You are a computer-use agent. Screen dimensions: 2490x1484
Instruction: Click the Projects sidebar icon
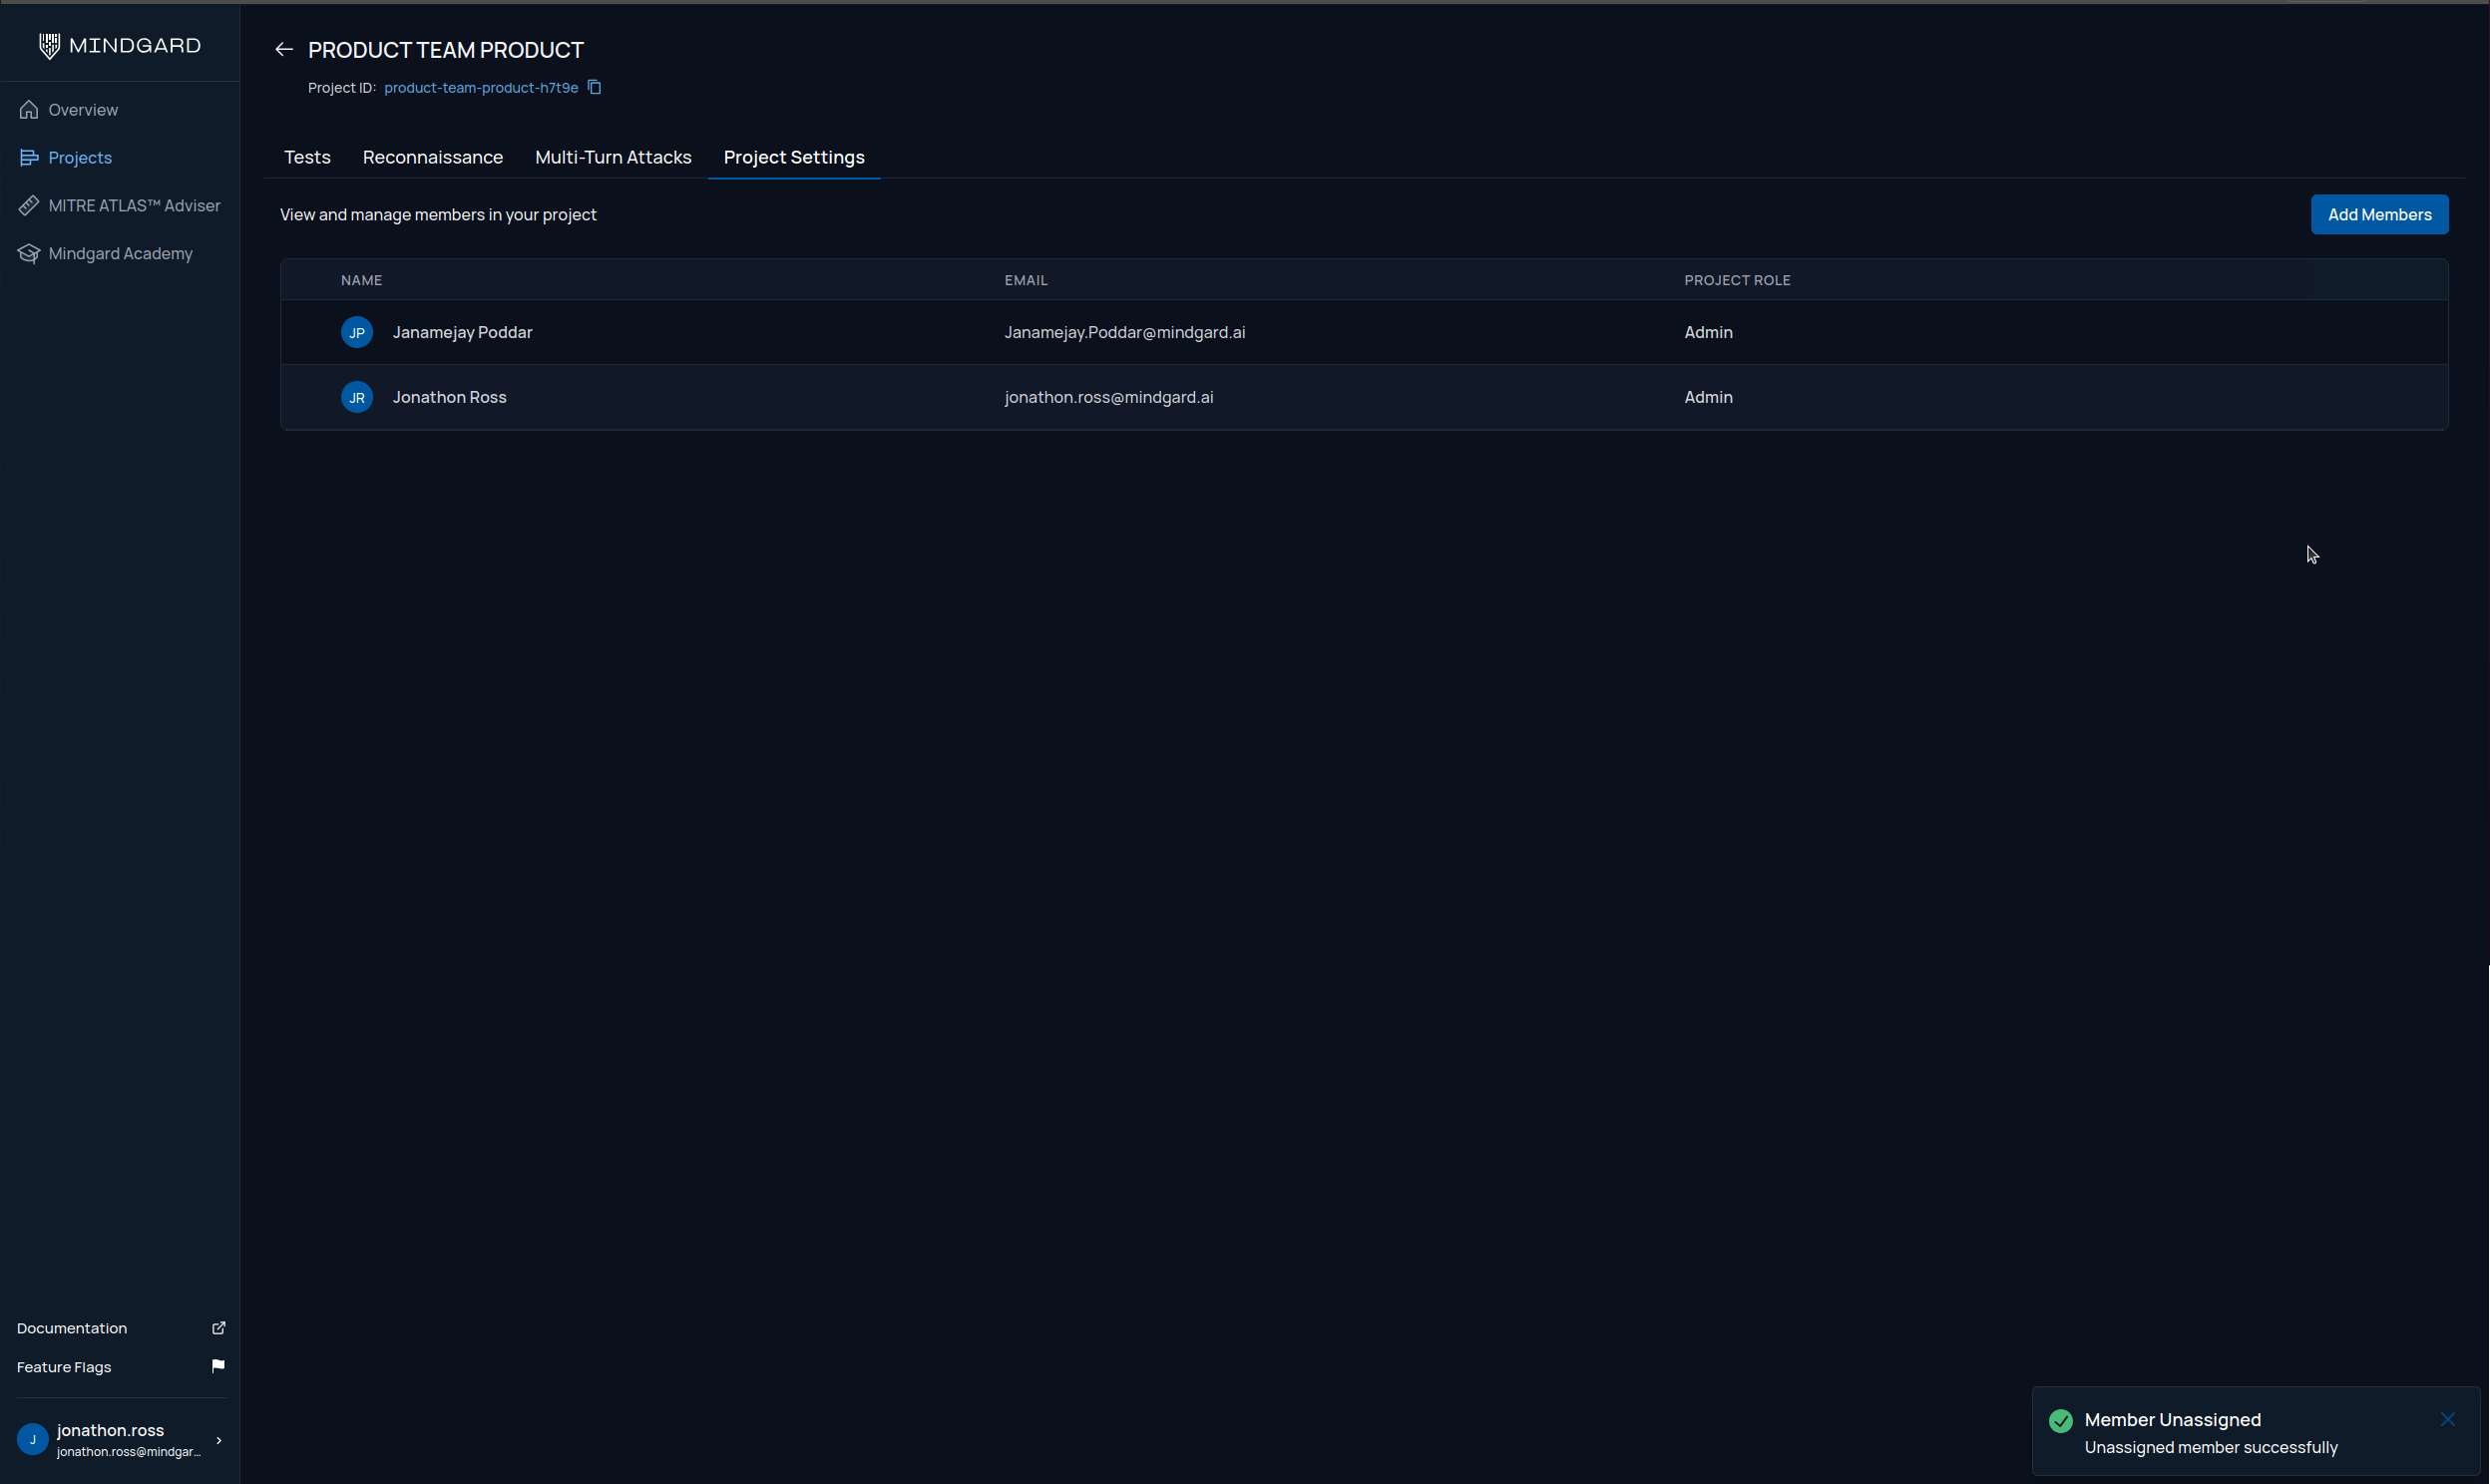pos(29,158)
